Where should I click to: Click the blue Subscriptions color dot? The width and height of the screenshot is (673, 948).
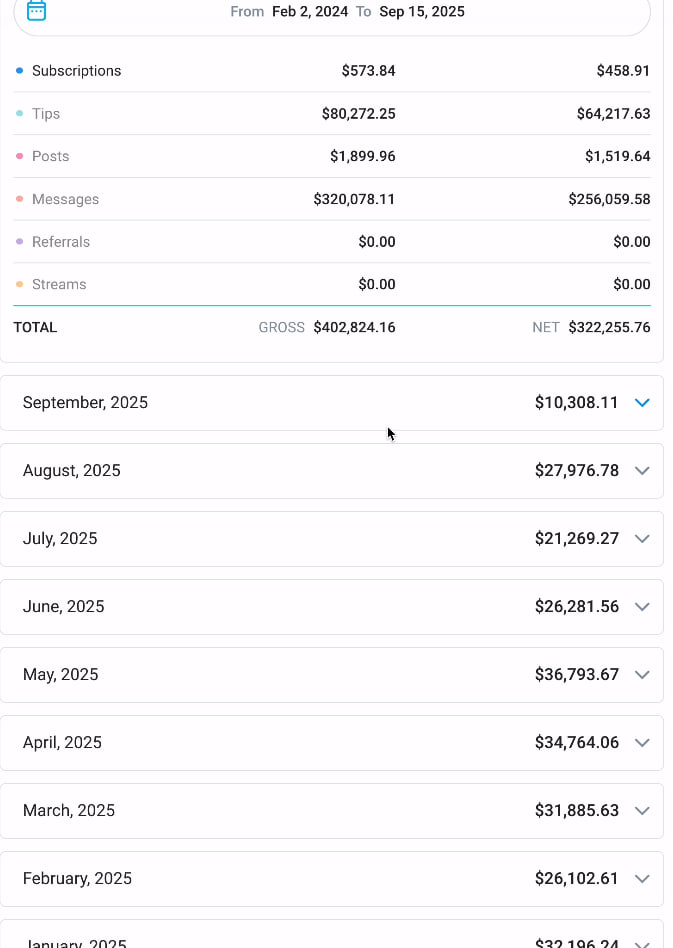point(19,71)
